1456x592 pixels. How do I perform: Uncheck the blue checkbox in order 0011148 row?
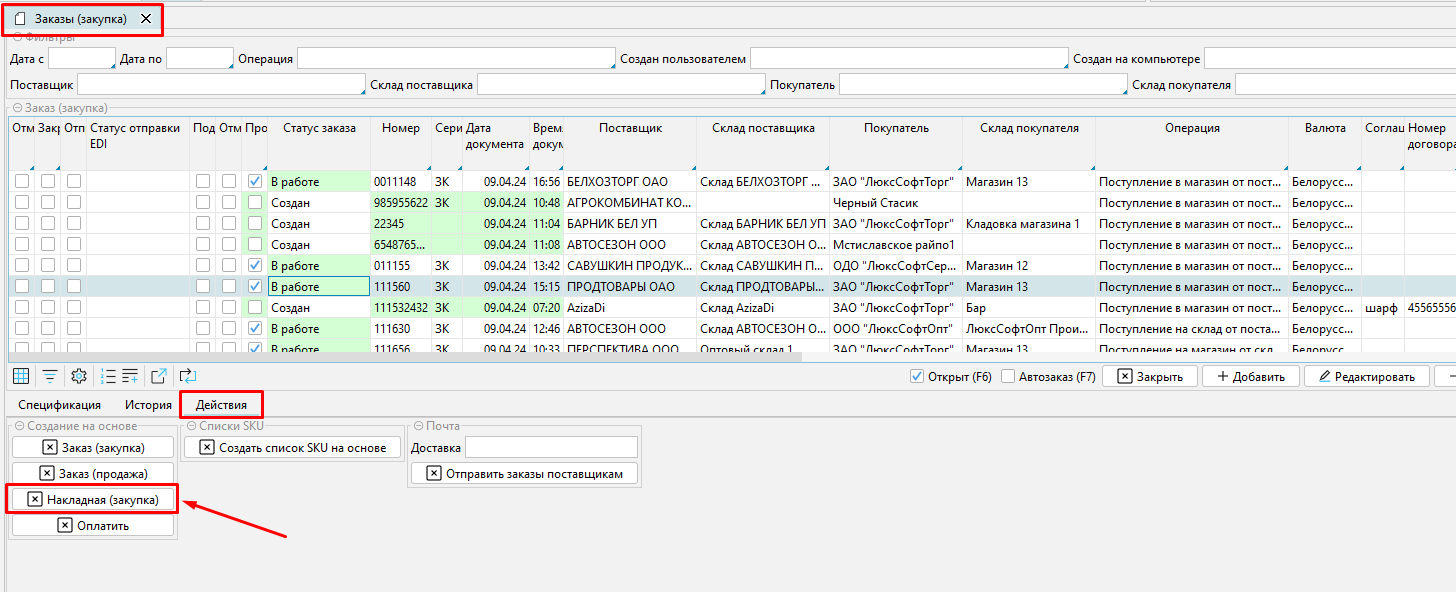255,182
